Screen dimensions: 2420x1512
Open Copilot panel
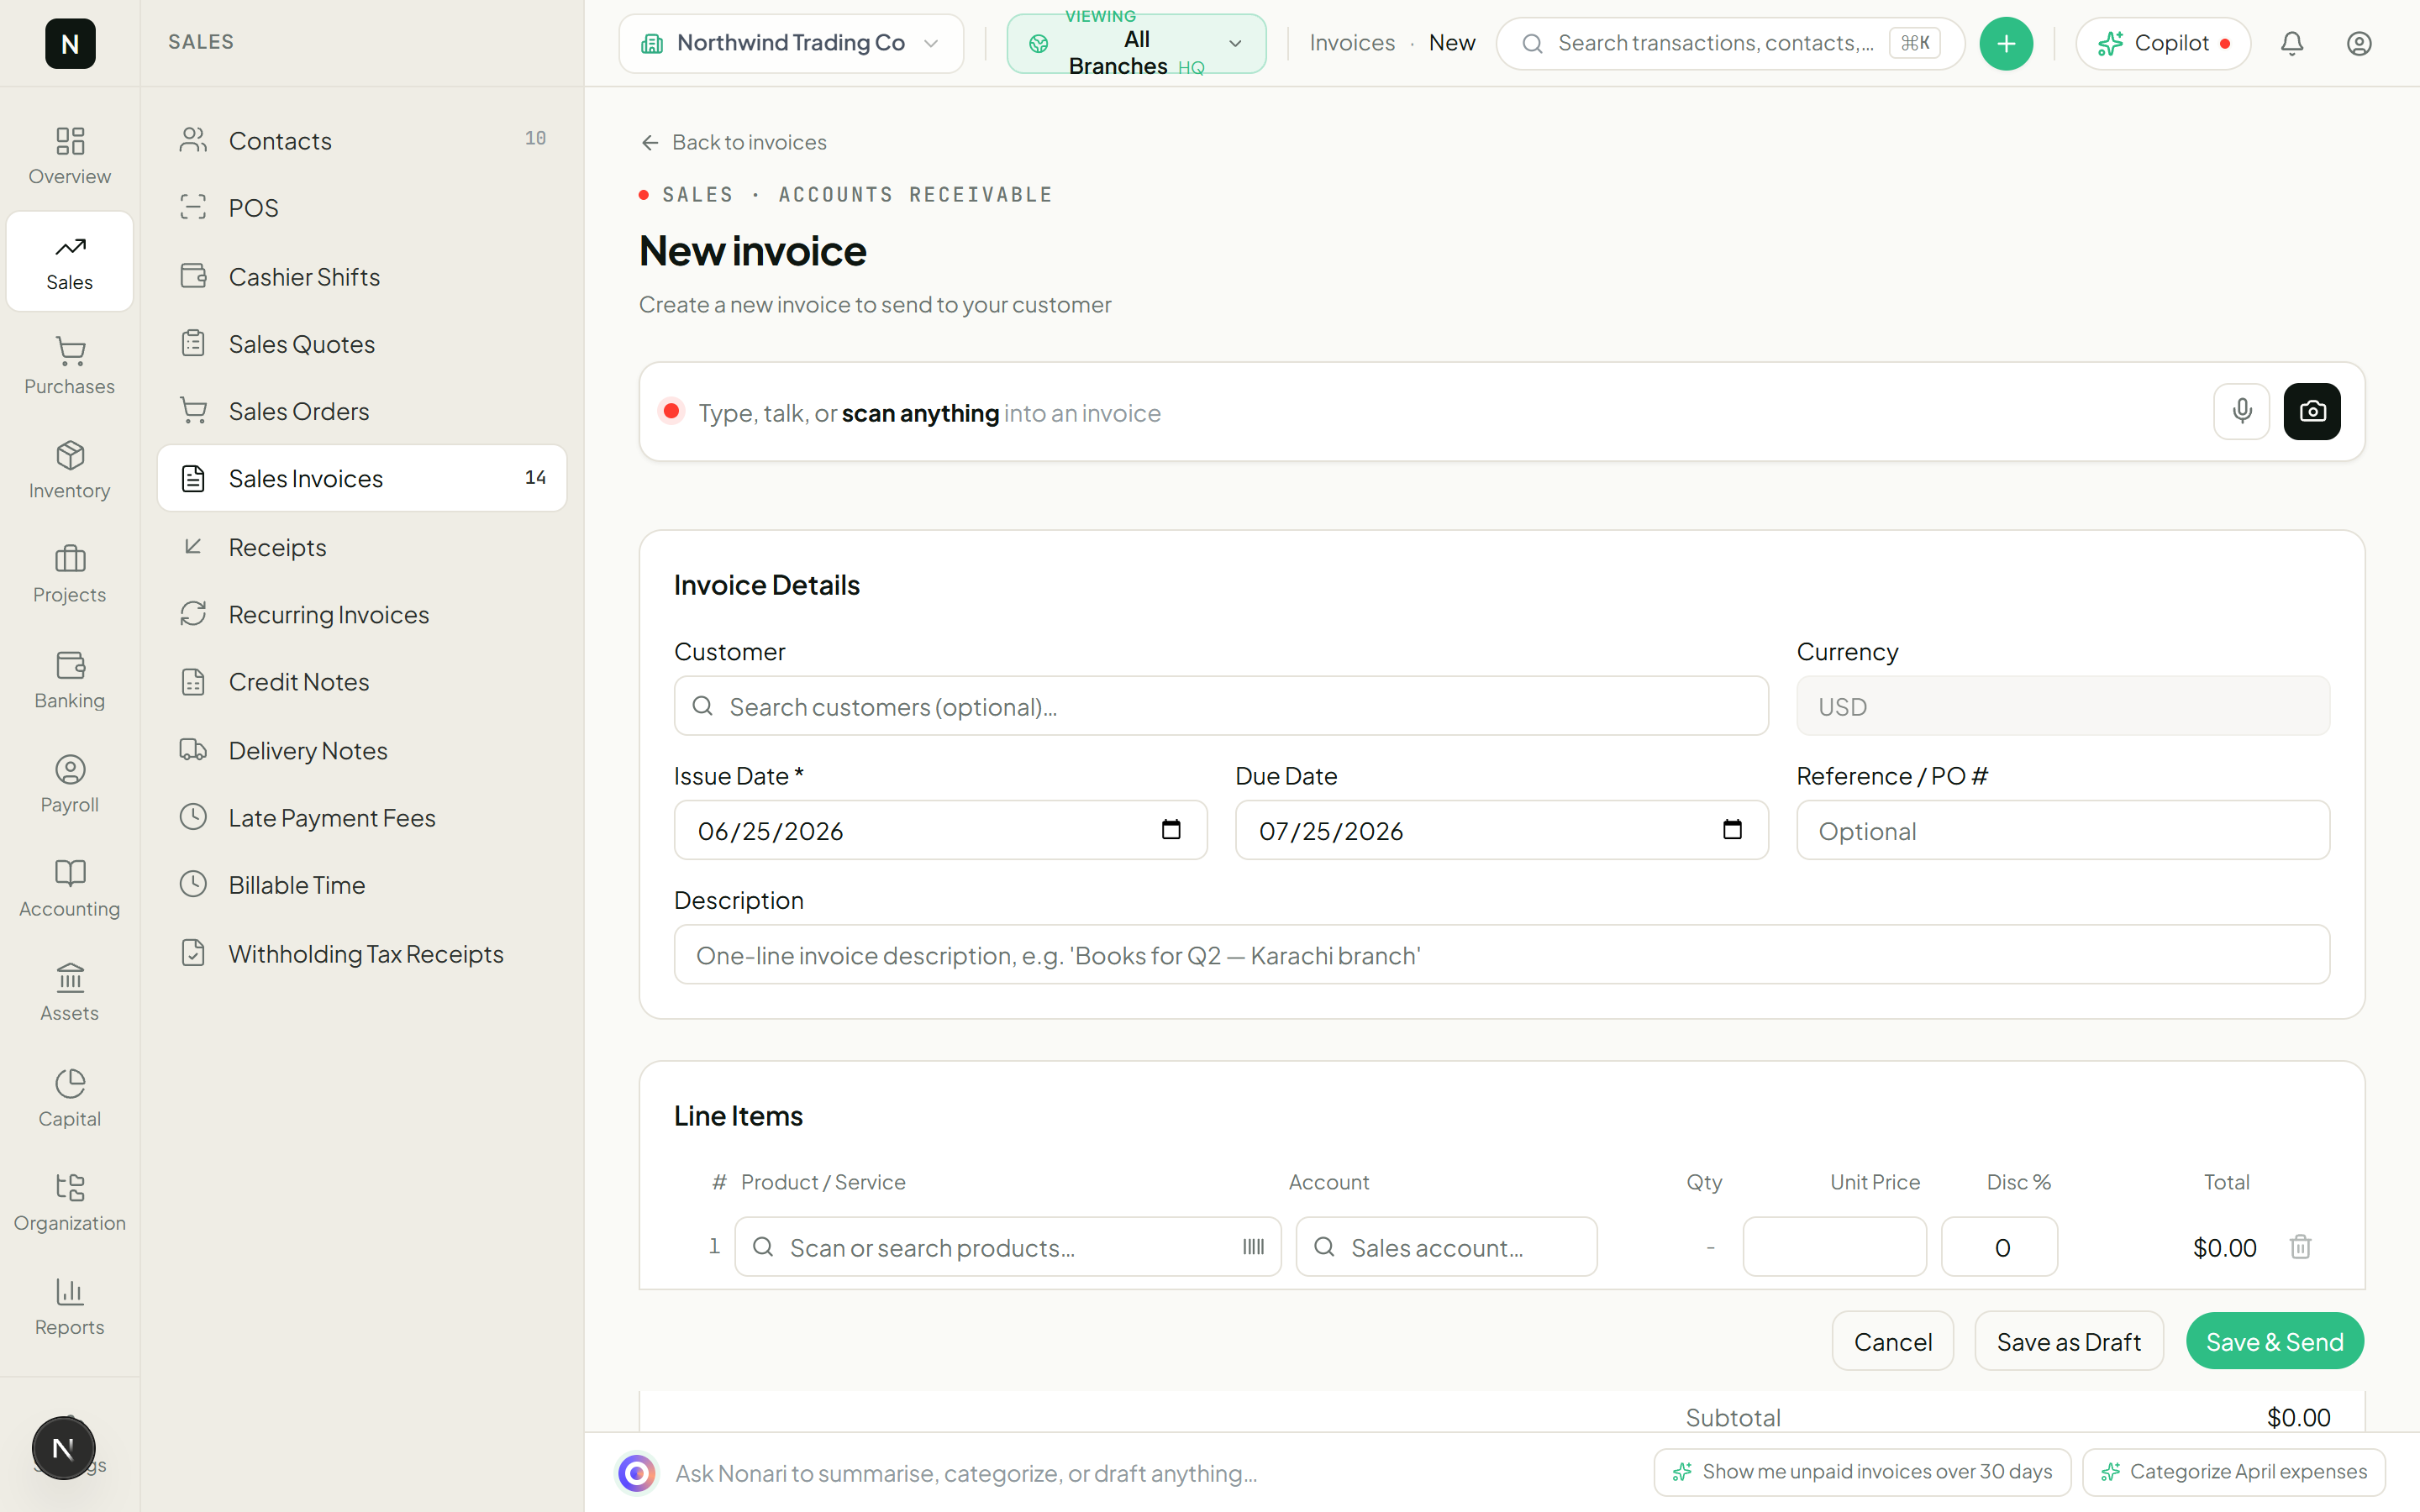tap(2163, 43)
